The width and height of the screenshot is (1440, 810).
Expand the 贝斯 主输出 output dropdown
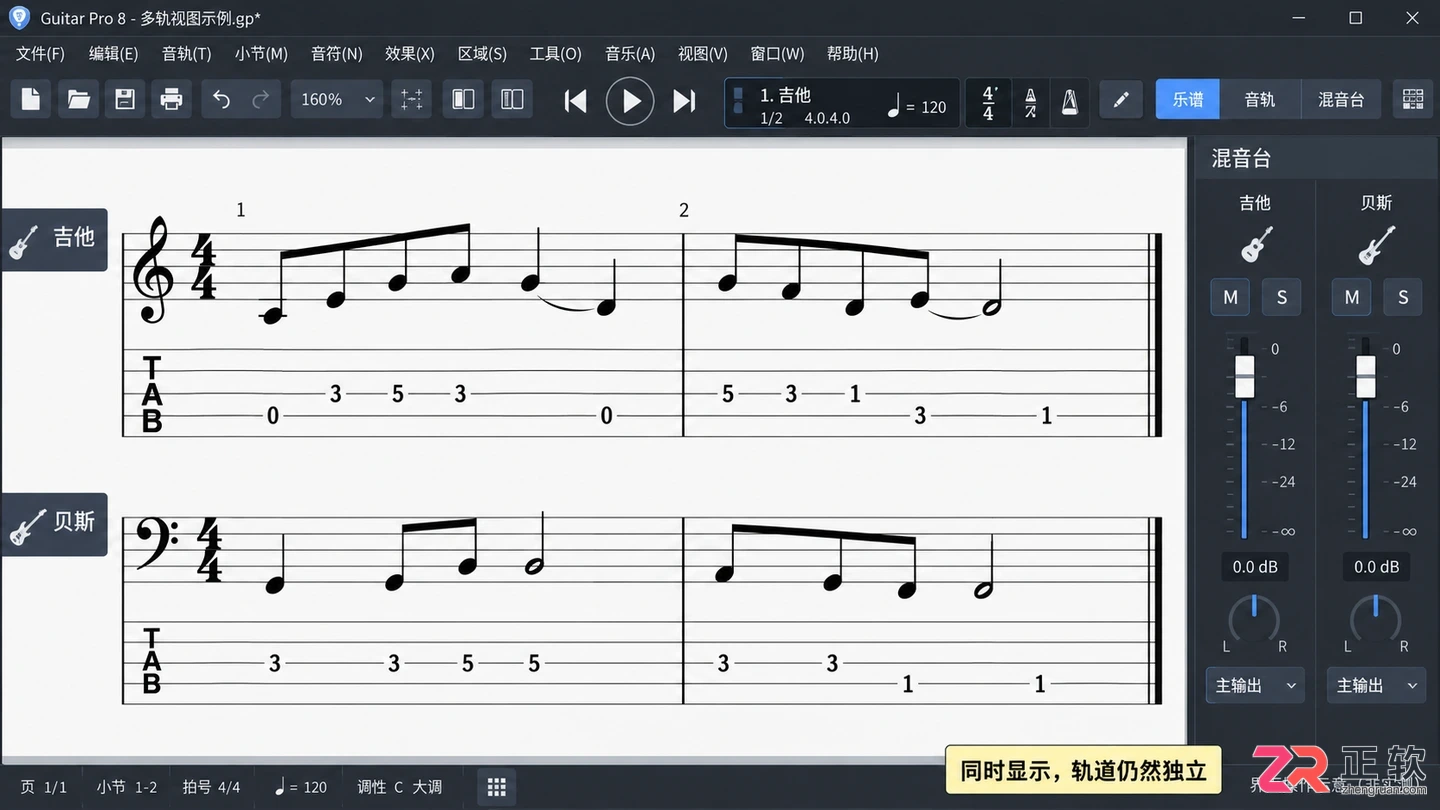click(x=1377, y=685)
